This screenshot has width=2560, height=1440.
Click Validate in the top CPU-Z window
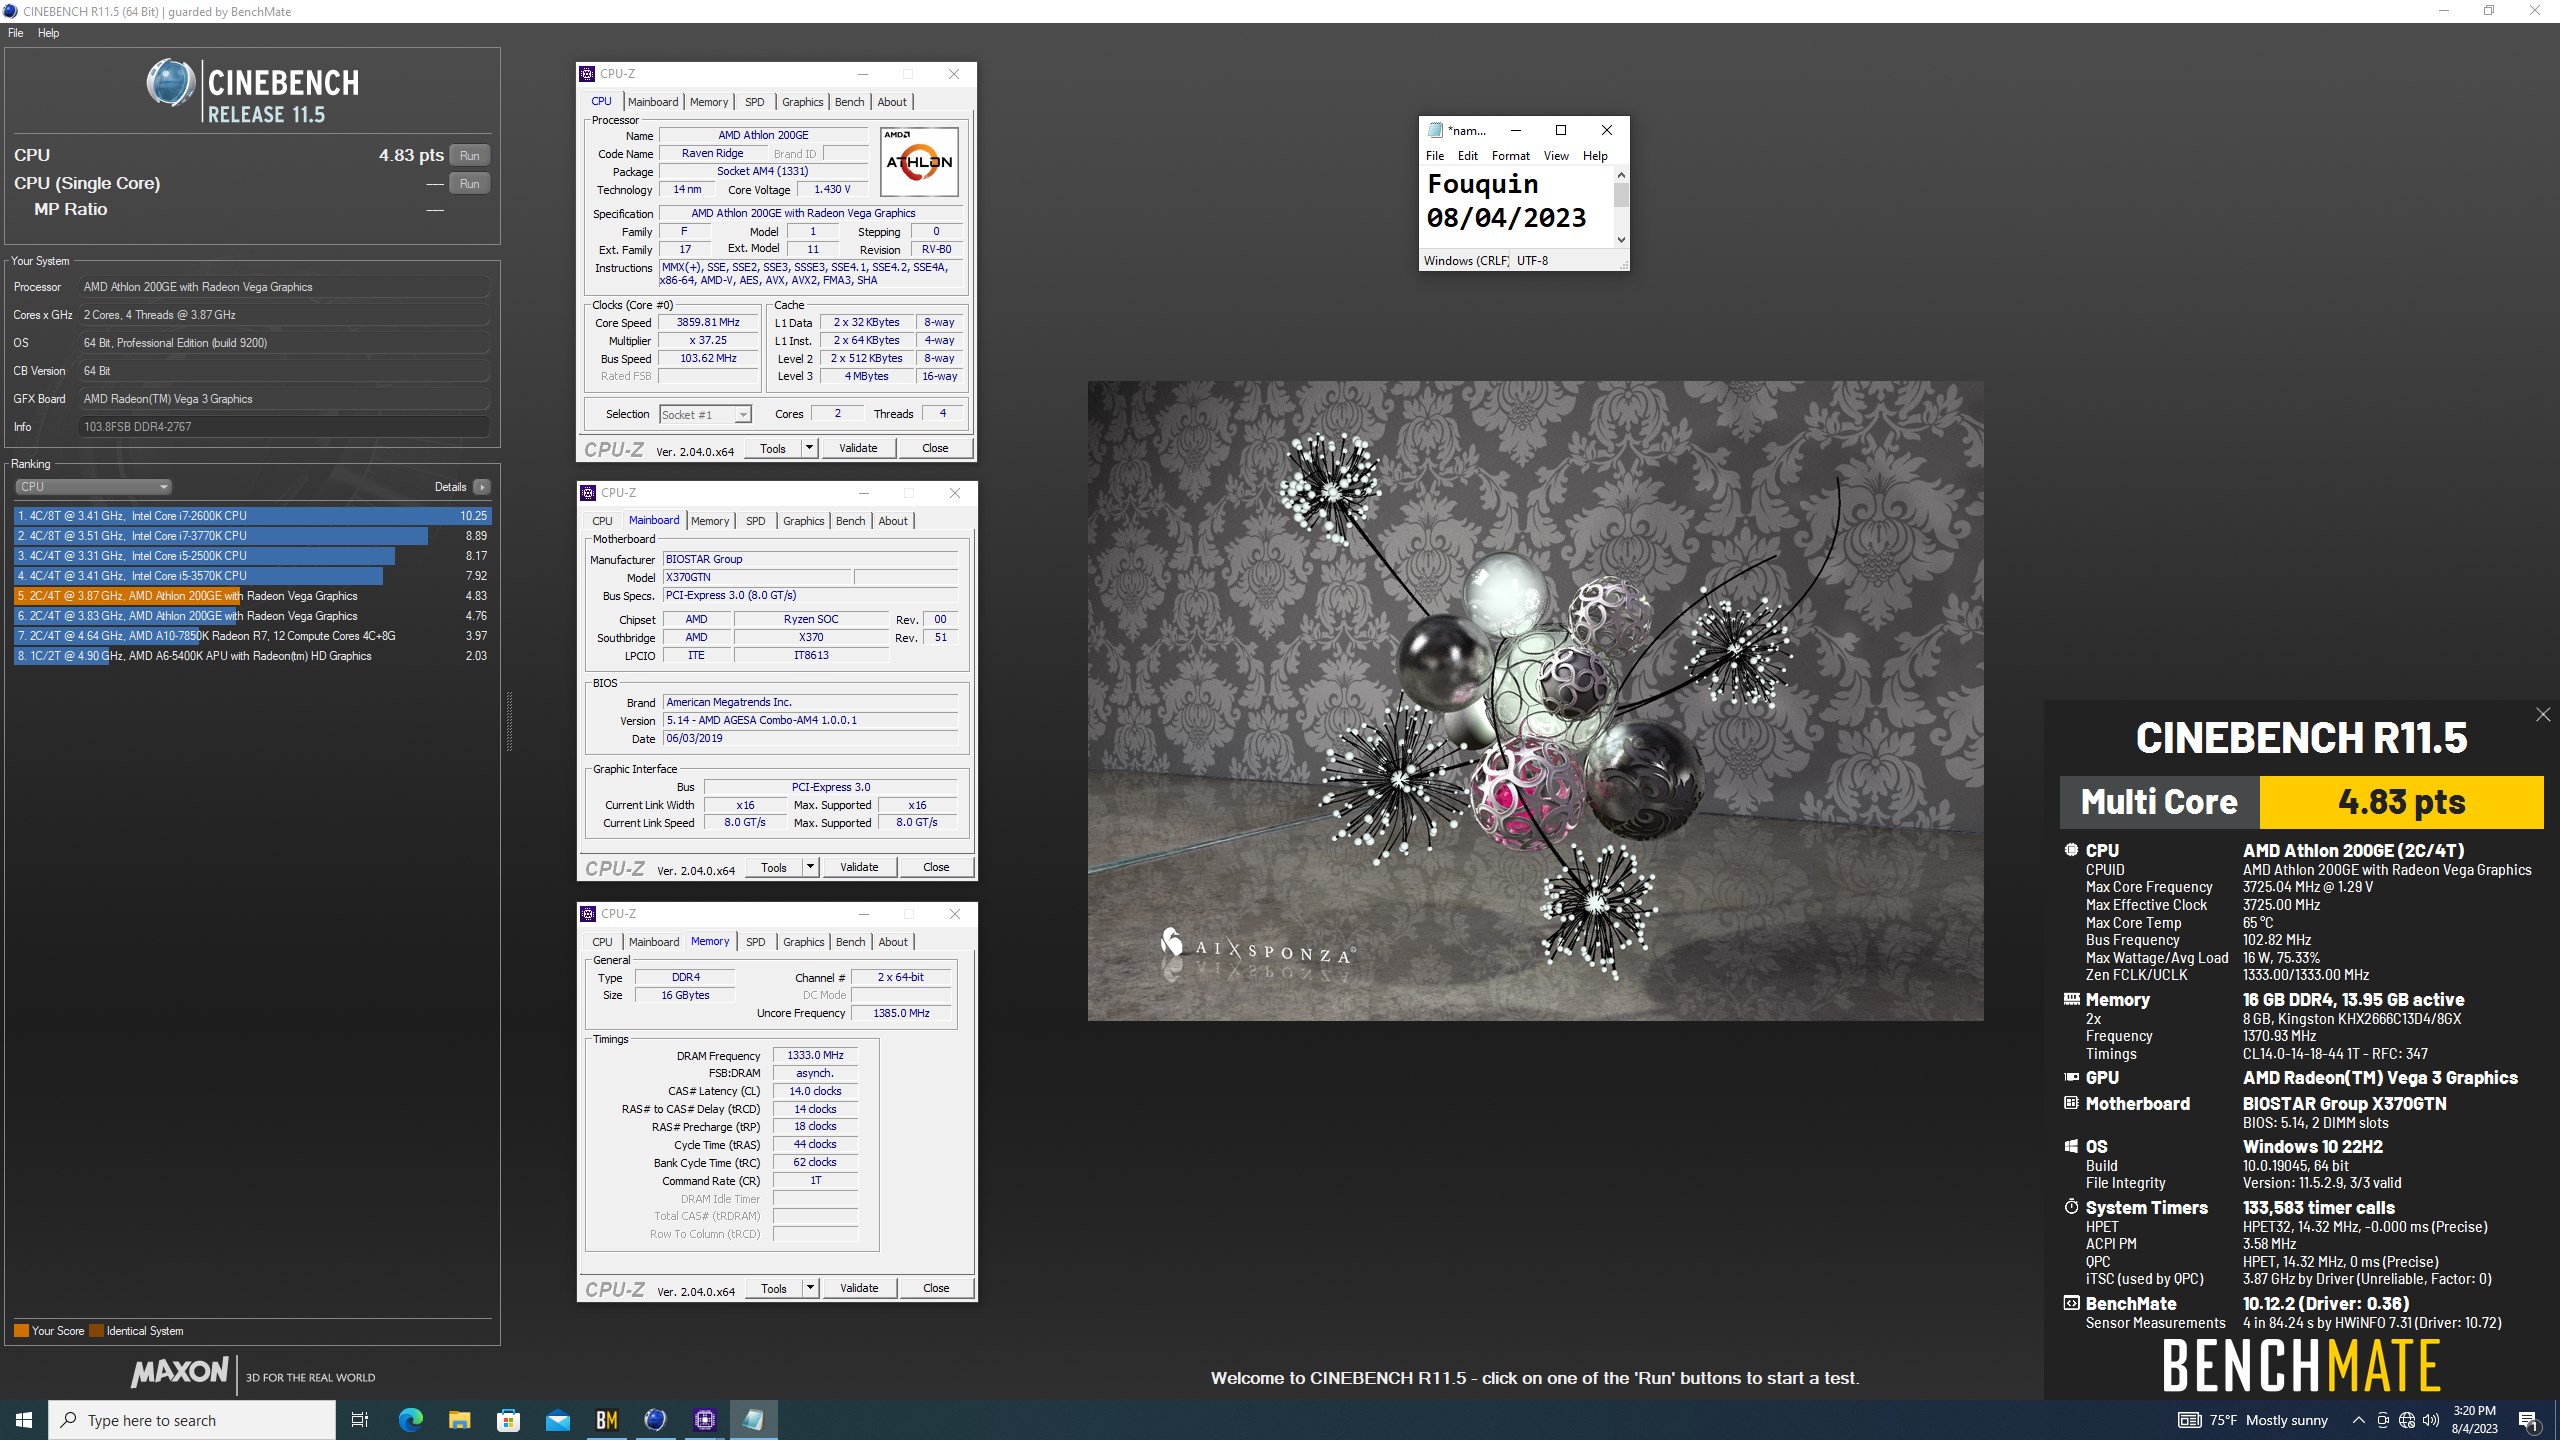click(858, 448)
